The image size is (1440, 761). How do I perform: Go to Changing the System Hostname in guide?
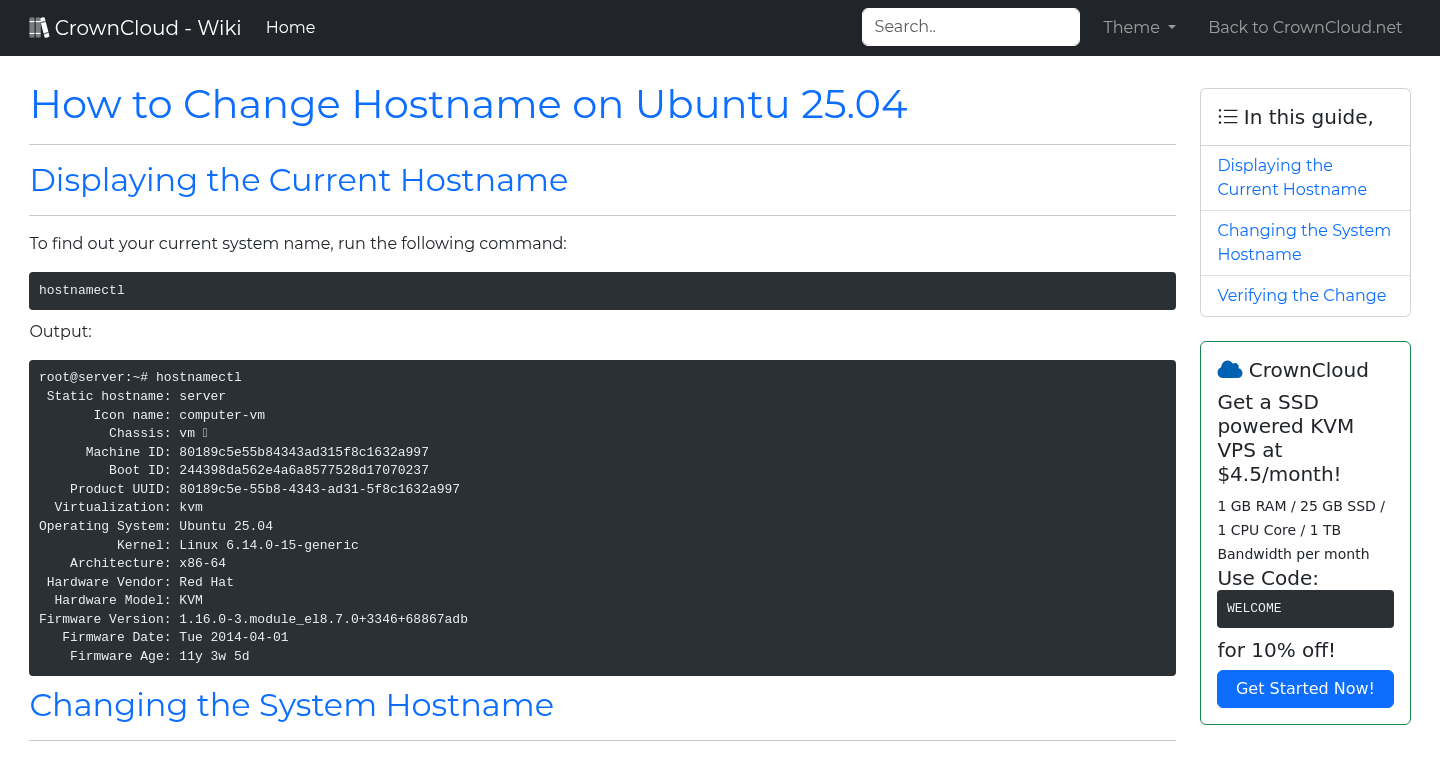coord(1303,242)
